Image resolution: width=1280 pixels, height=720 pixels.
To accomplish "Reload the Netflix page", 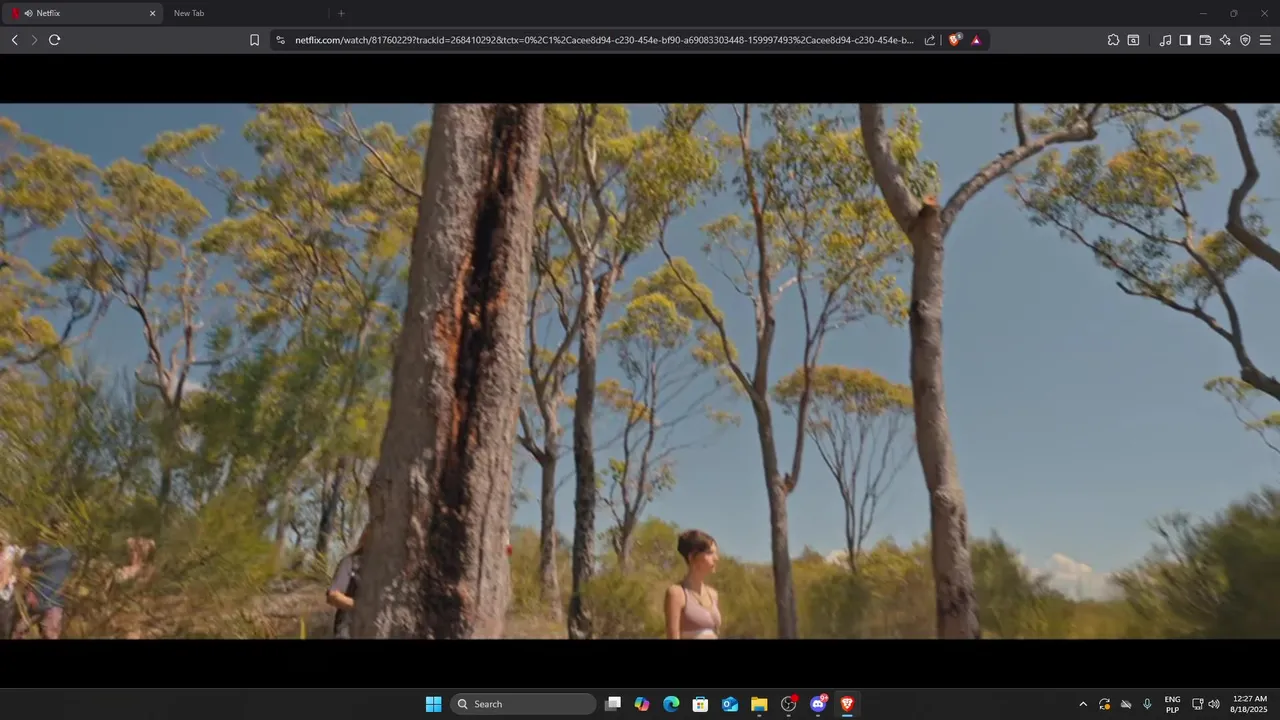I will pyautogui.click(x=55, y=40).
